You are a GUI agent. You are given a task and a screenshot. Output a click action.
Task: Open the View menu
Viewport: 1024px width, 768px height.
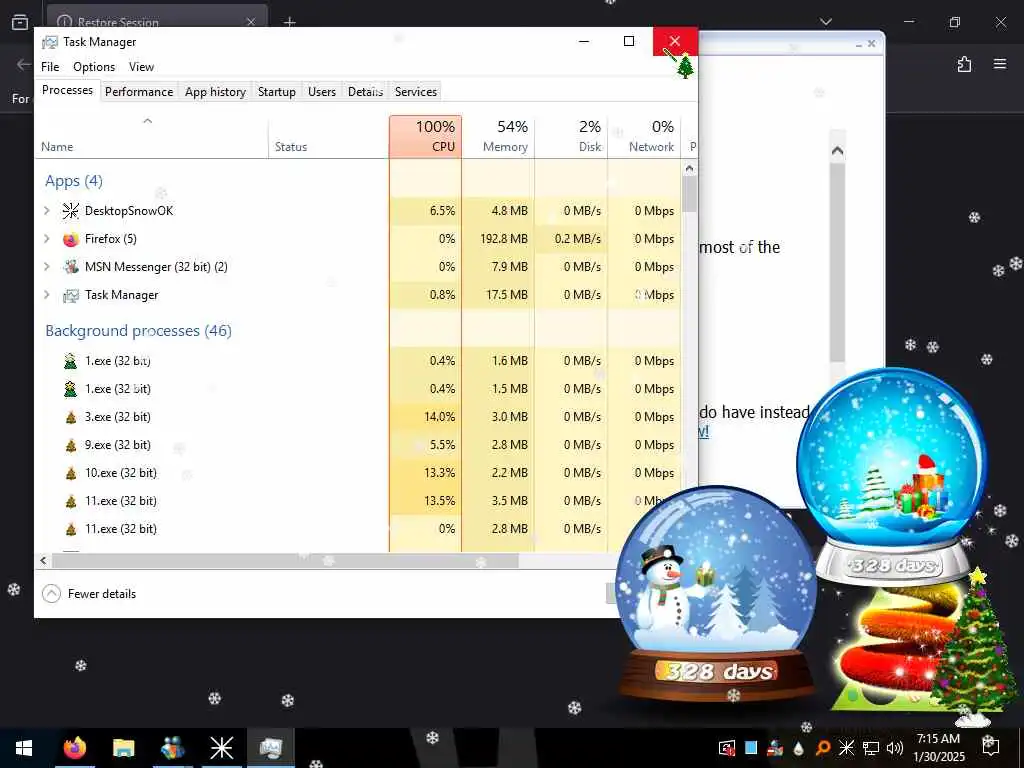(141, 67)
